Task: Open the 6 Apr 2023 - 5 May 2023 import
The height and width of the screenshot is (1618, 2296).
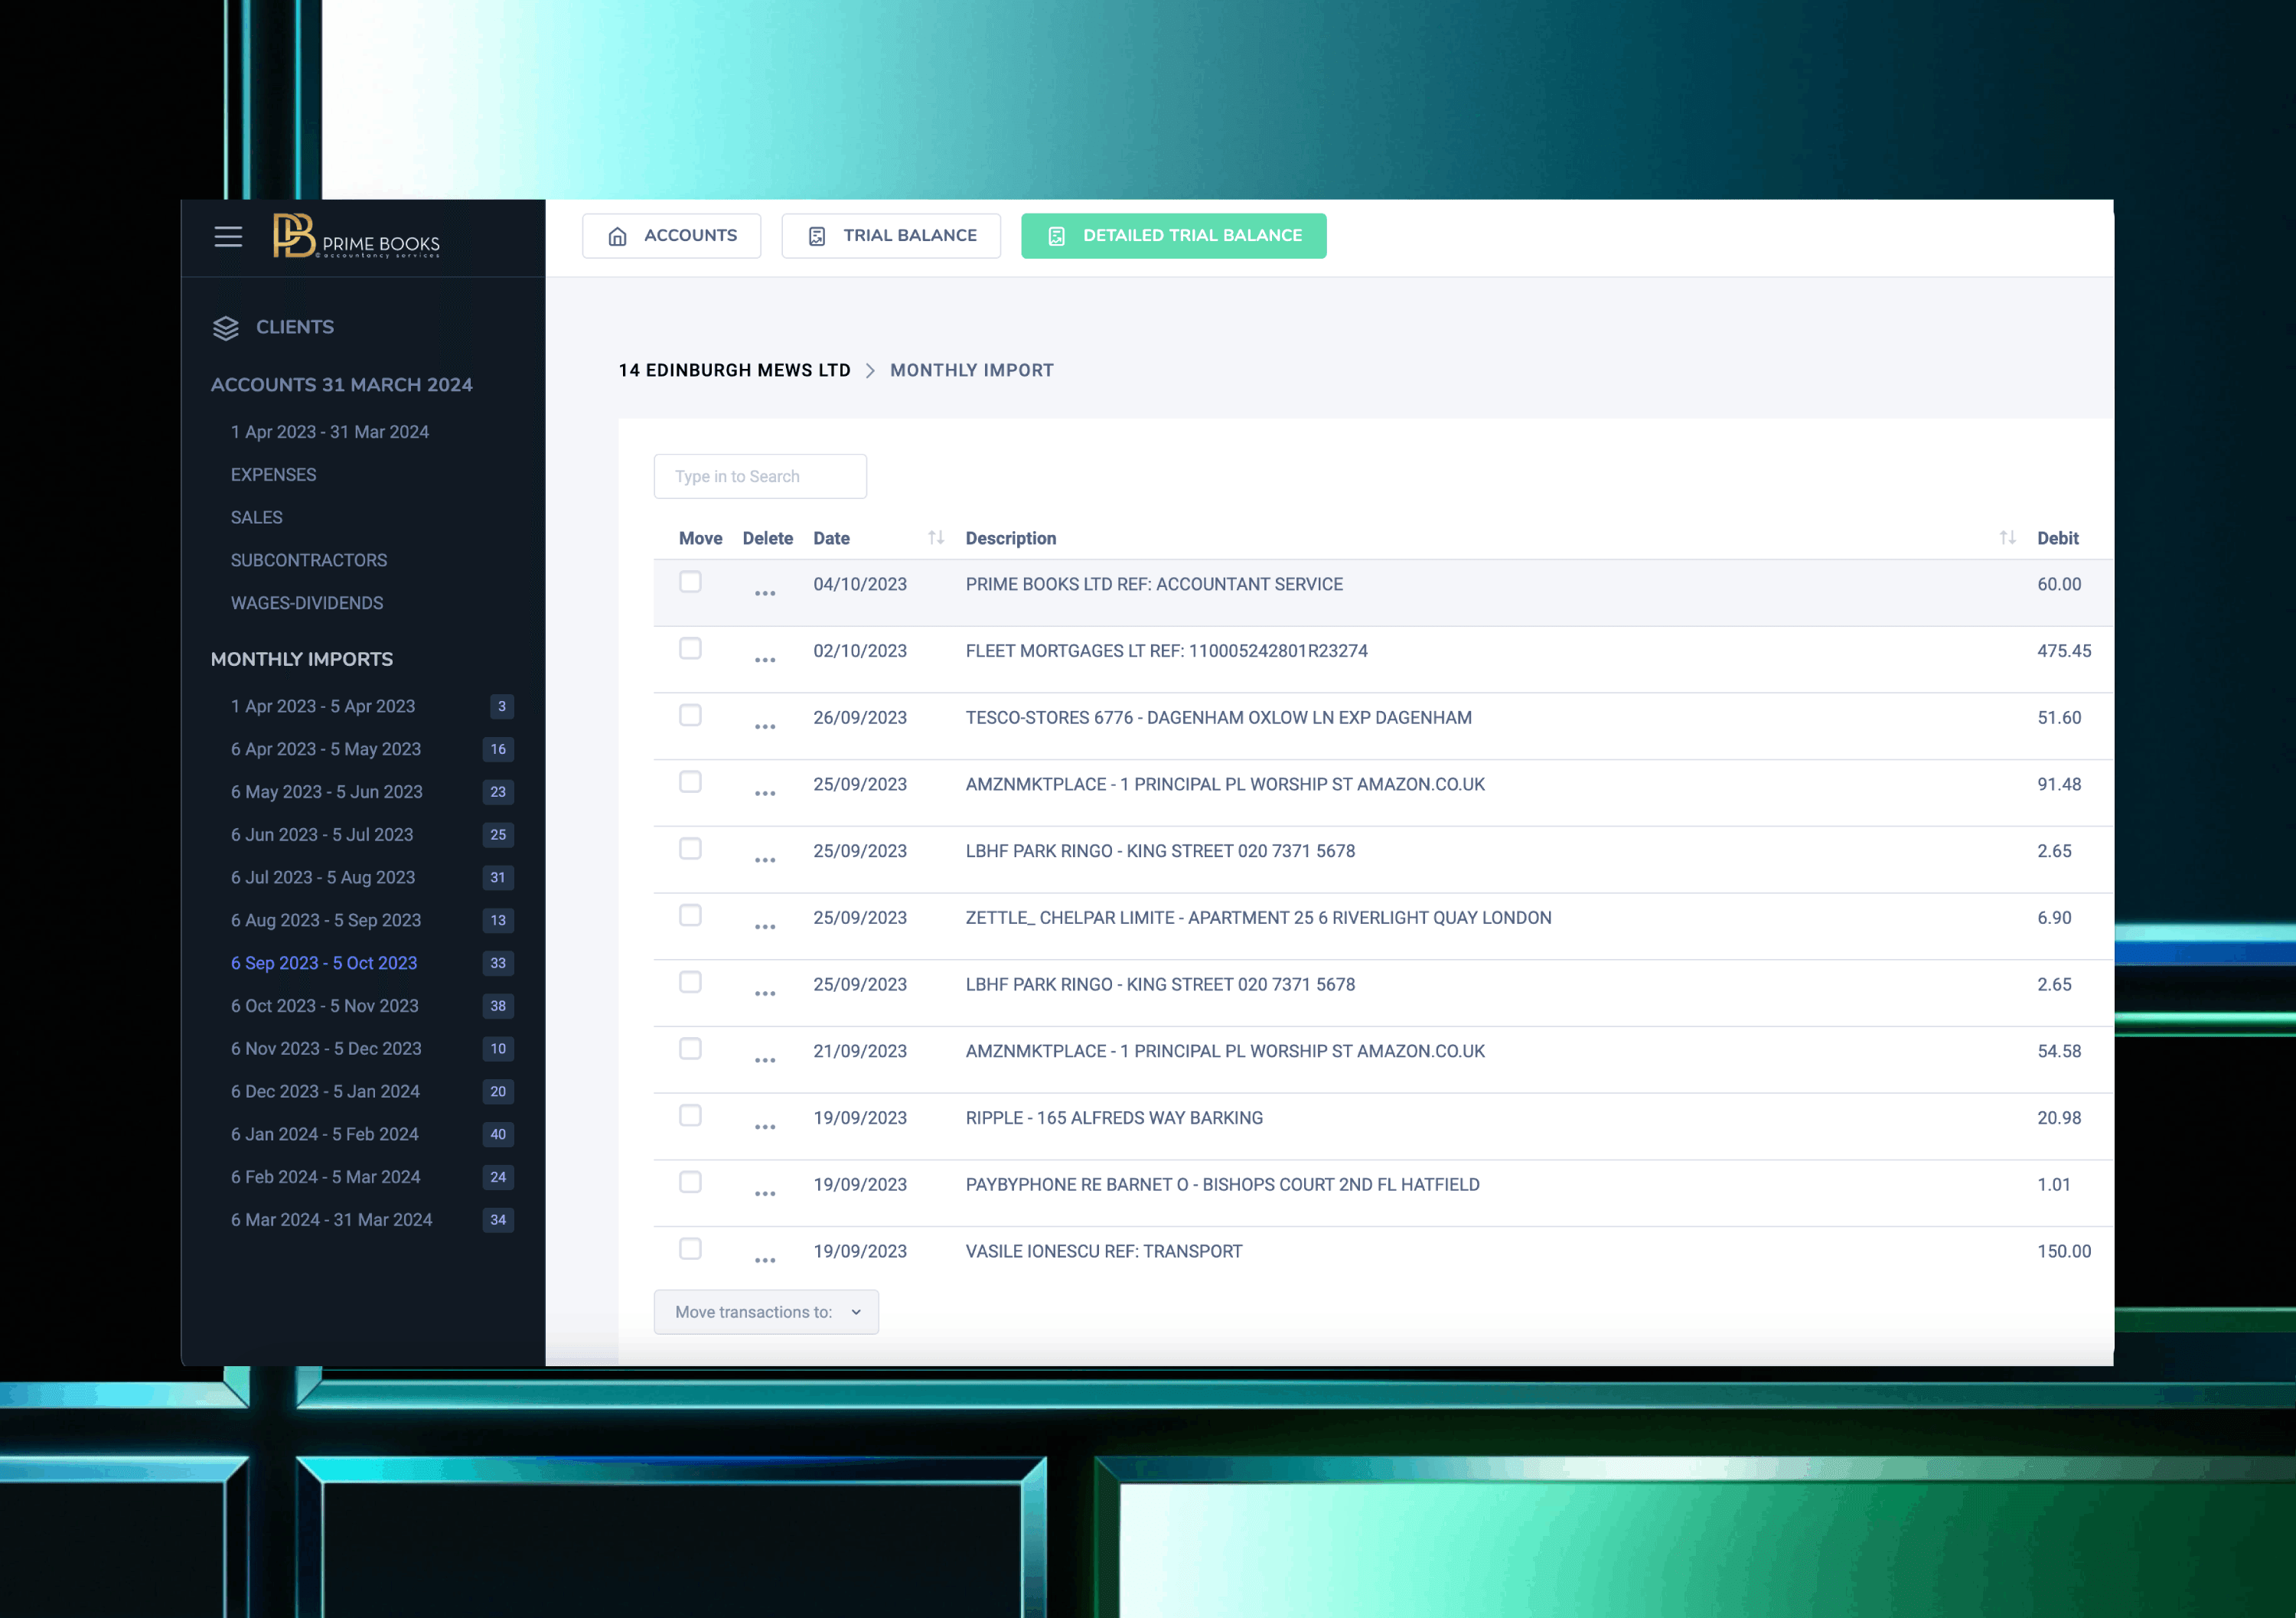Action: 326,749
